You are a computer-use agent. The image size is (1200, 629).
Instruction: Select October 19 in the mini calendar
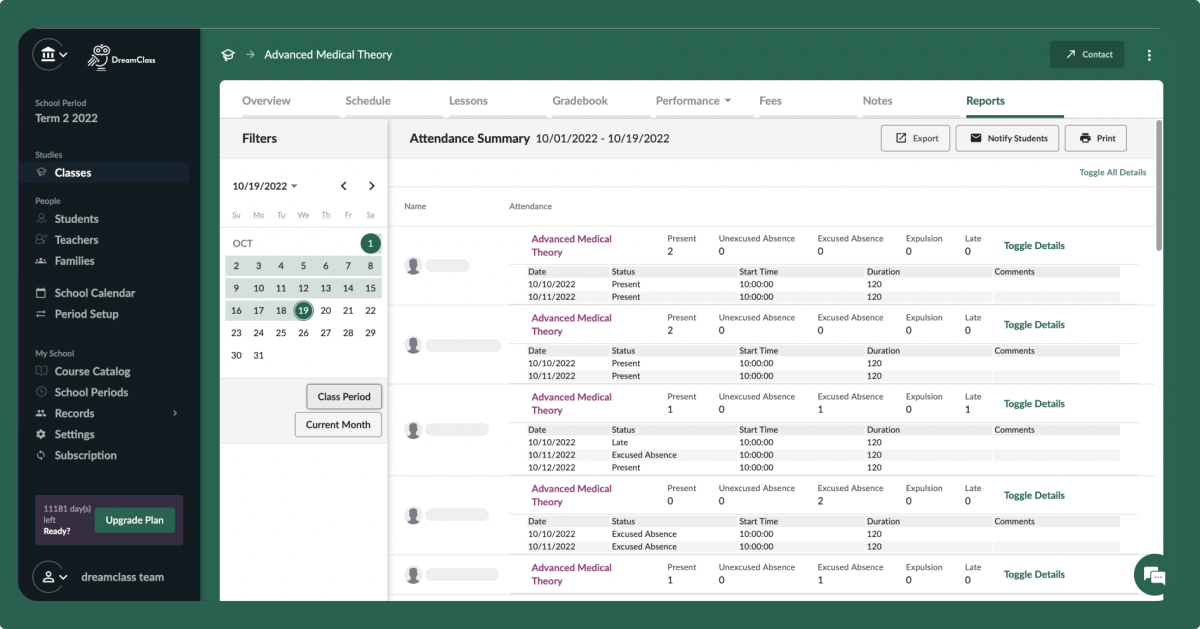(x=304, y=310)
